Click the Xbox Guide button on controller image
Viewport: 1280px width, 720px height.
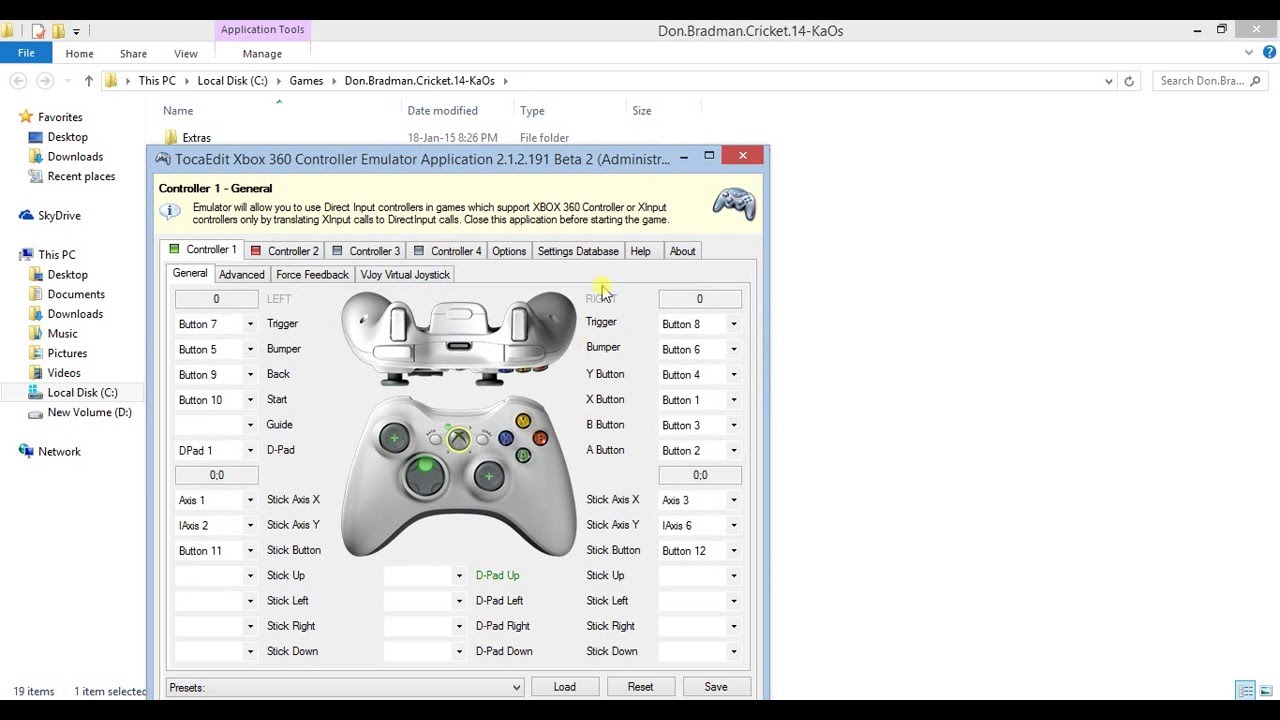pos(458,439)
